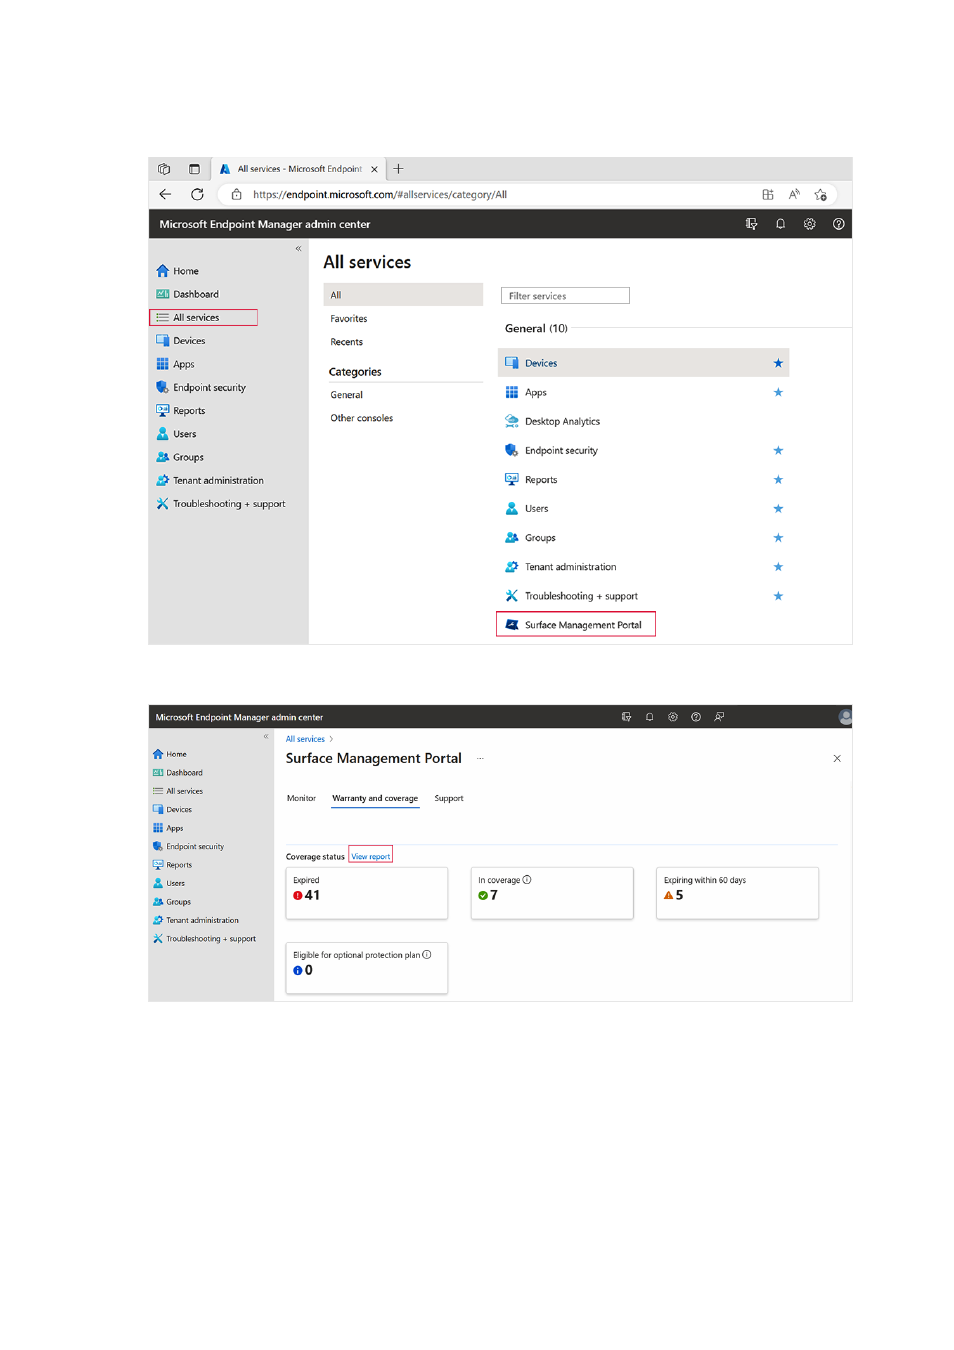Toggle favorite star for Reports service
This screenshot has width=954, height=1350.
click(x=778, y=480)
